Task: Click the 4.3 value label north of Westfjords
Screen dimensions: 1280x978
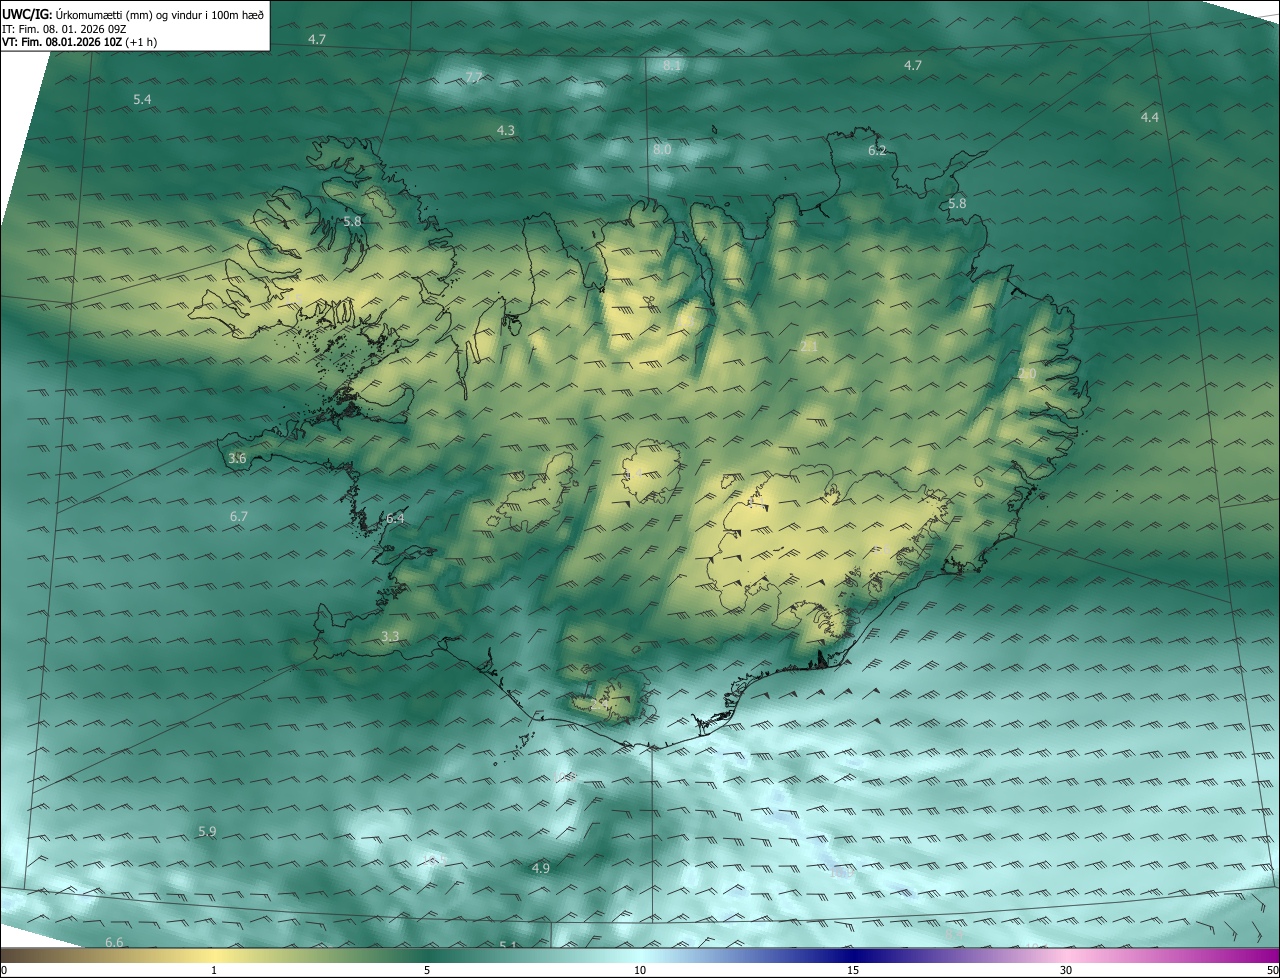Action: click(506, 130)
